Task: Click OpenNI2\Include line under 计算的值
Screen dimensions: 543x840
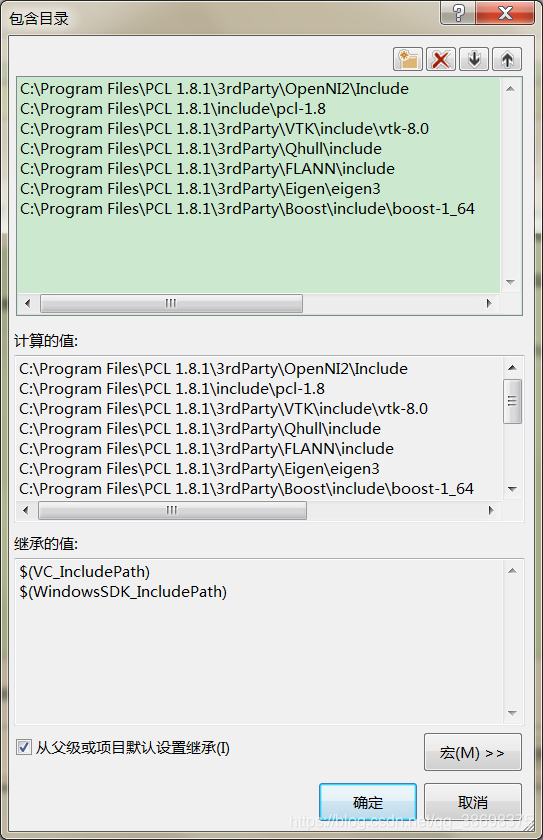Action: (x=213, y=369)
